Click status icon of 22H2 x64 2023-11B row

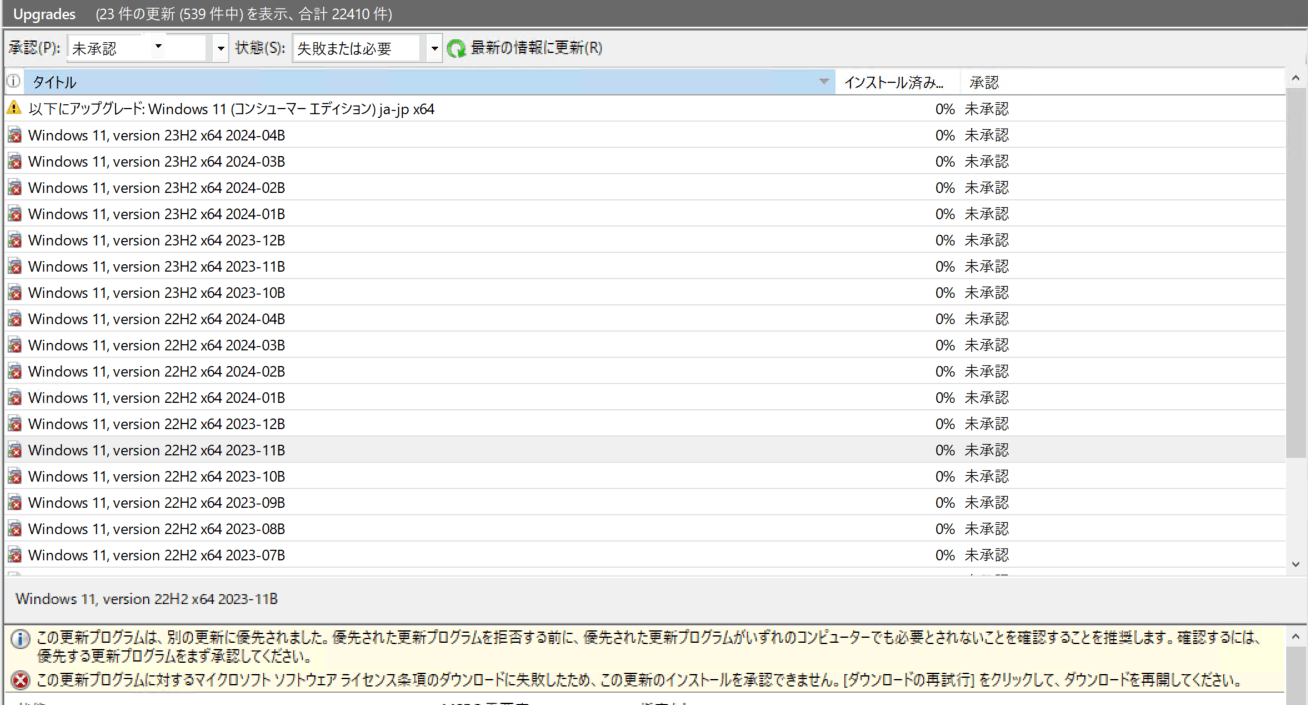tap(14, 450)
